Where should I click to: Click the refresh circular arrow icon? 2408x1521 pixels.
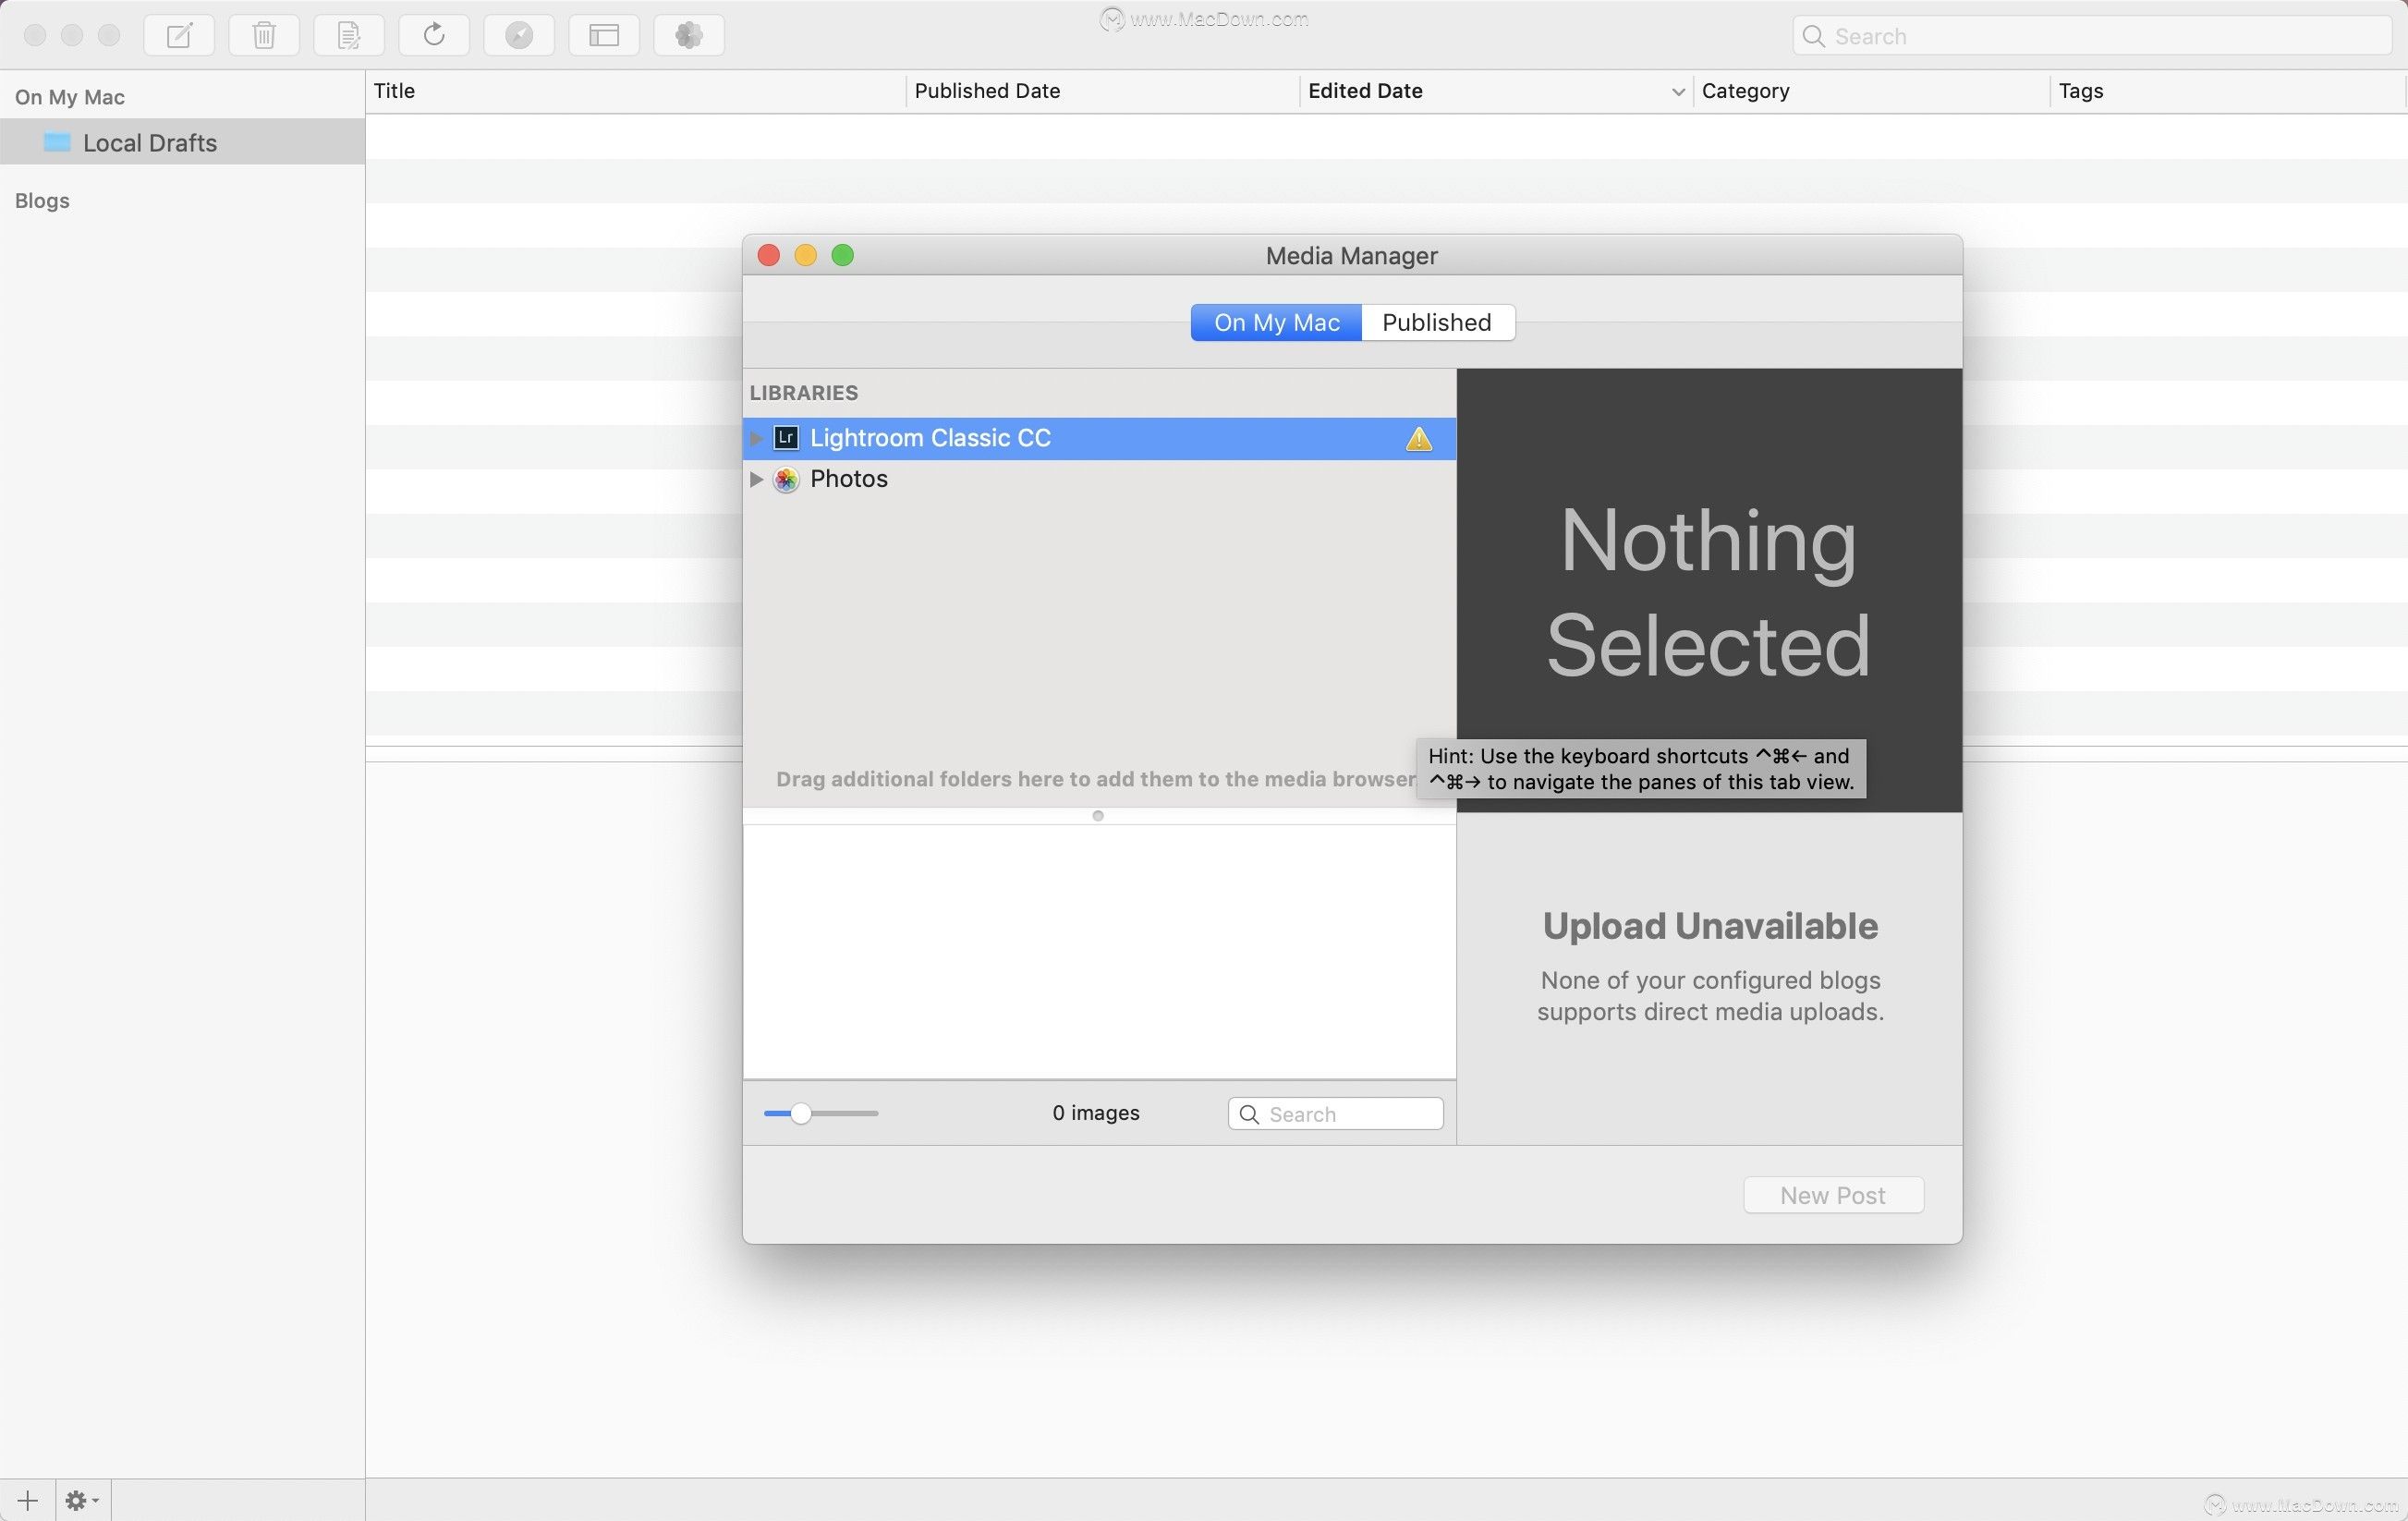[434, 35]
